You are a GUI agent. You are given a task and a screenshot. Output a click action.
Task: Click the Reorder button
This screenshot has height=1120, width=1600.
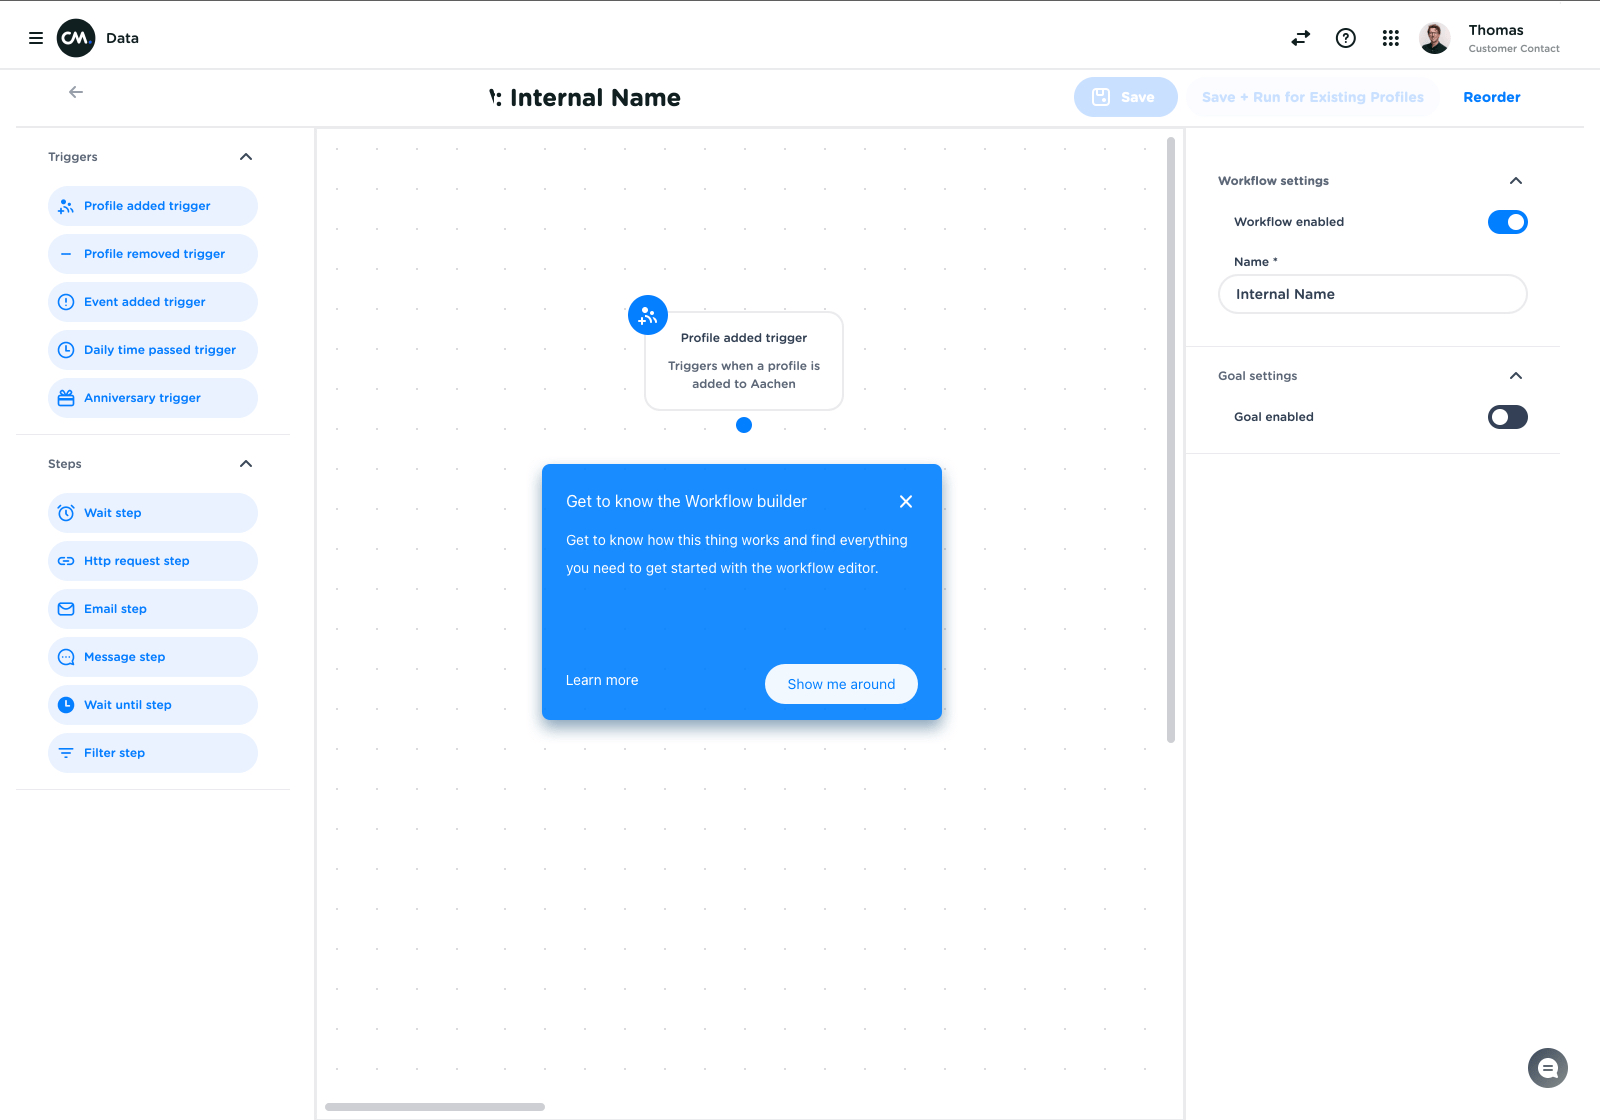tap(1492, 97)
